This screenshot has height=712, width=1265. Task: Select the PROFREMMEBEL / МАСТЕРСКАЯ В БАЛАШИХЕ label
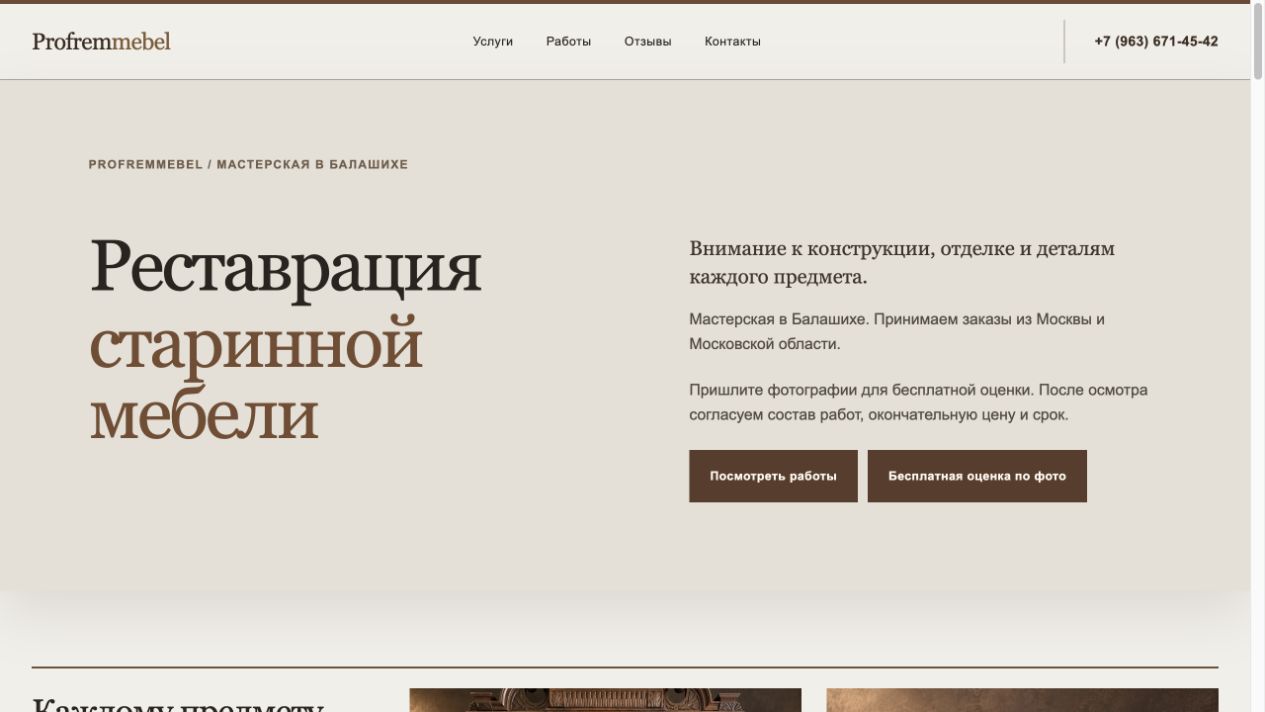coord(248,164)
